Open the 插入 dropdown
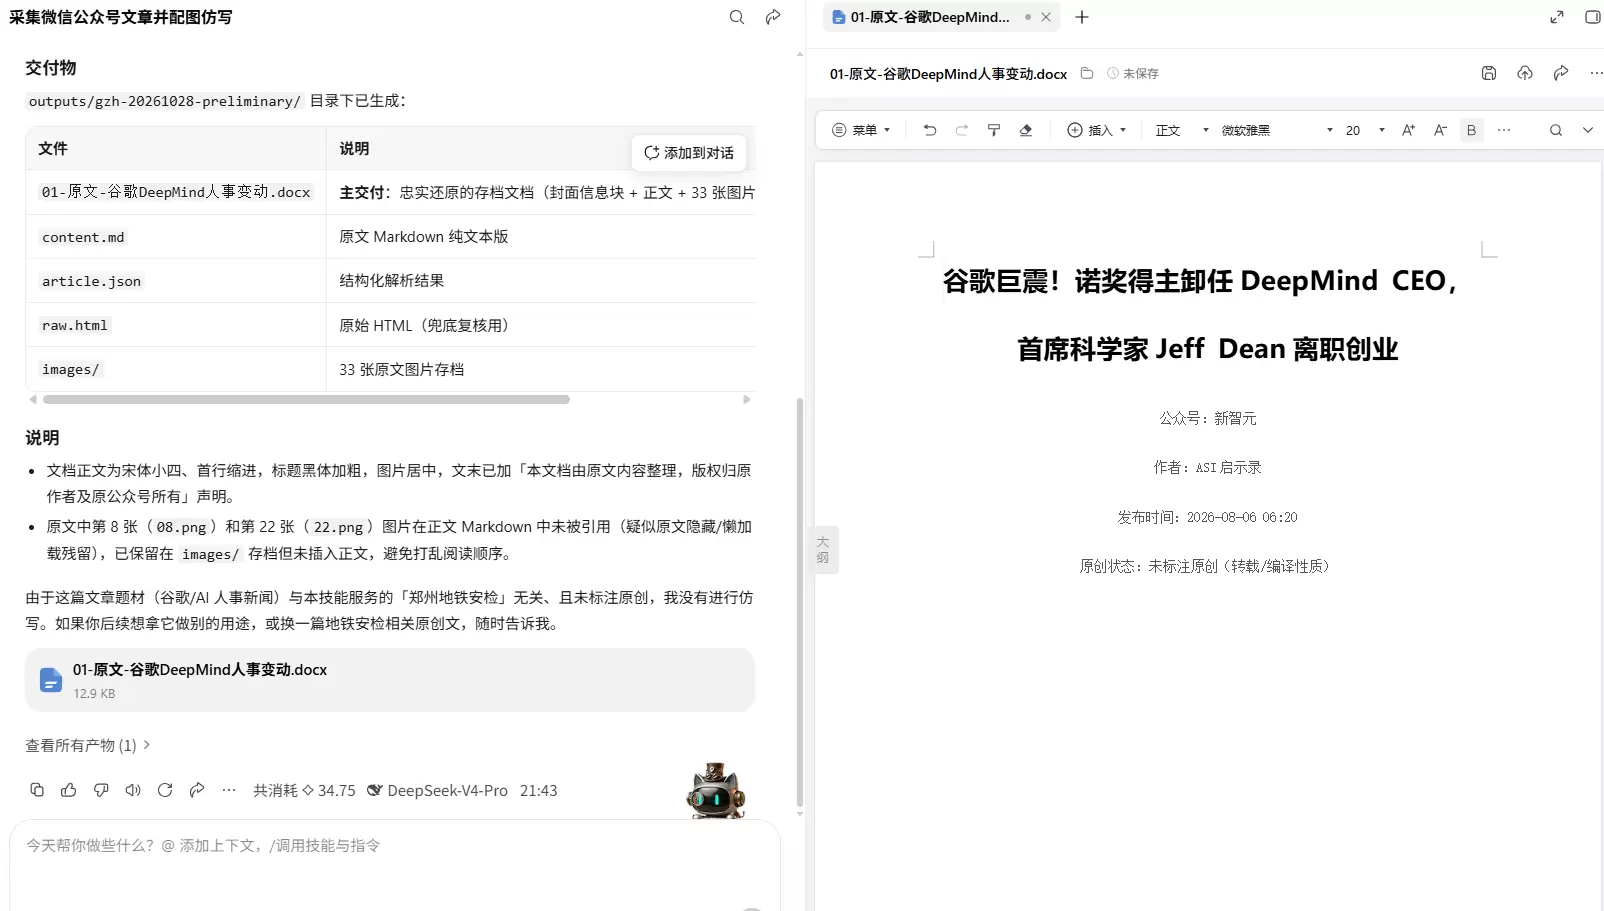Image resolution: width=1604 pixels, height=911 pixels. pyautogui.click(x=1097, y=130)
